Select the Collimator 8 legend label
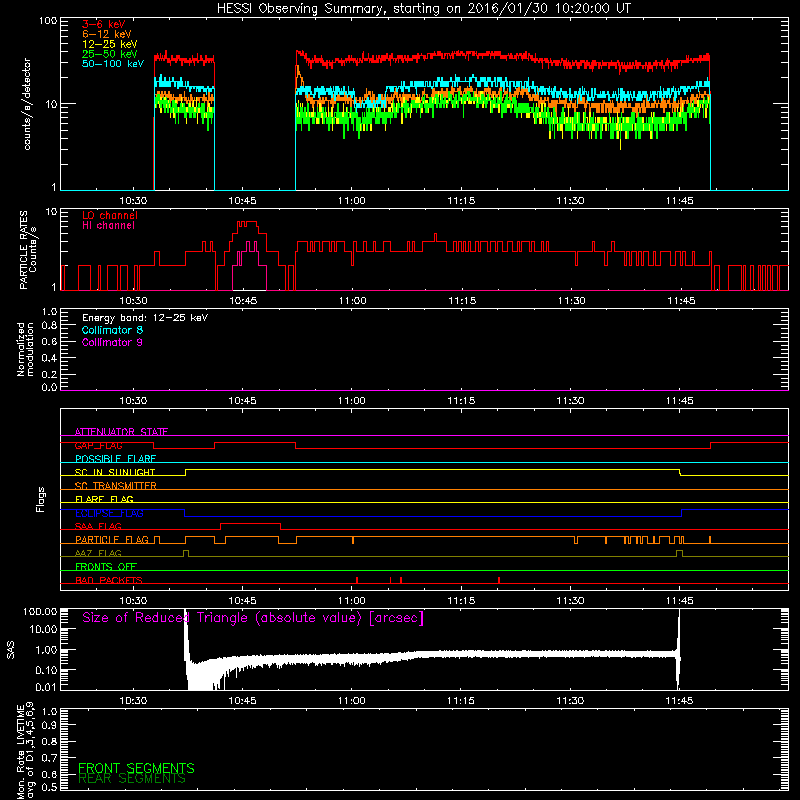 tap(112, 330)
